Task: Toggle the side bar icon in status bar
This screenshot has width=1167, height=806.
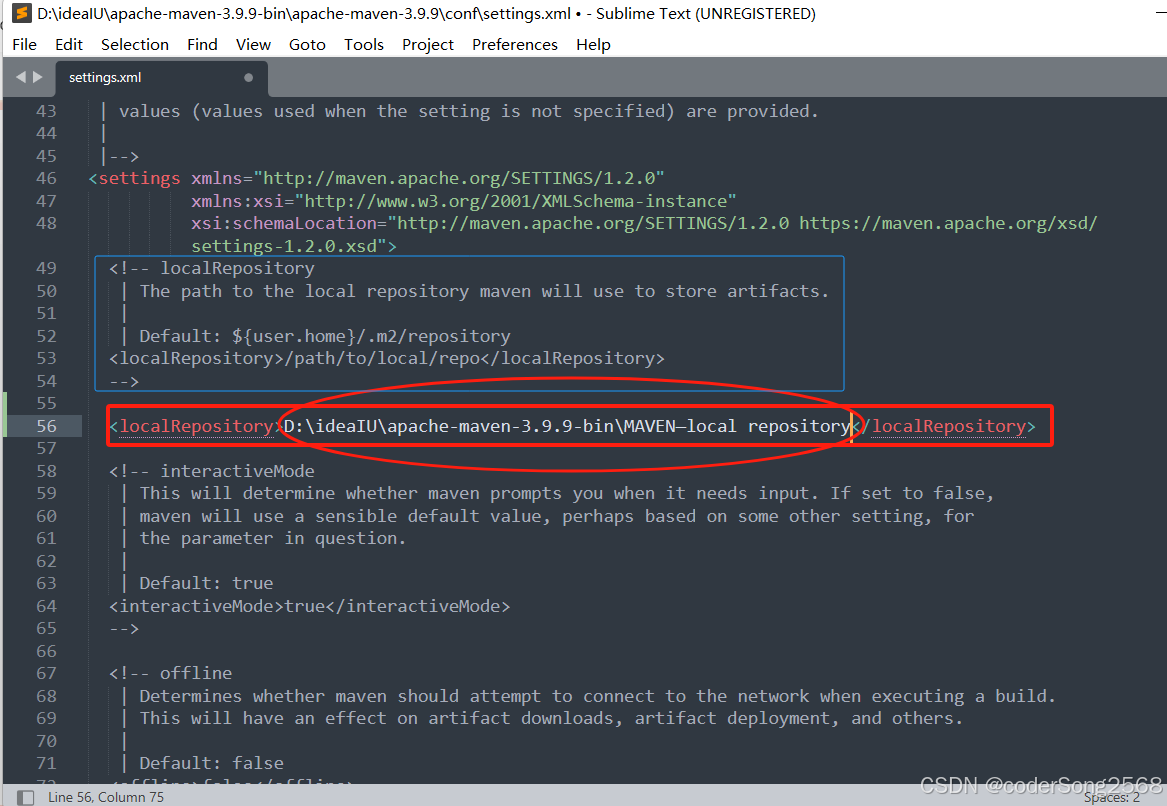Action: [x=25, y=797]
